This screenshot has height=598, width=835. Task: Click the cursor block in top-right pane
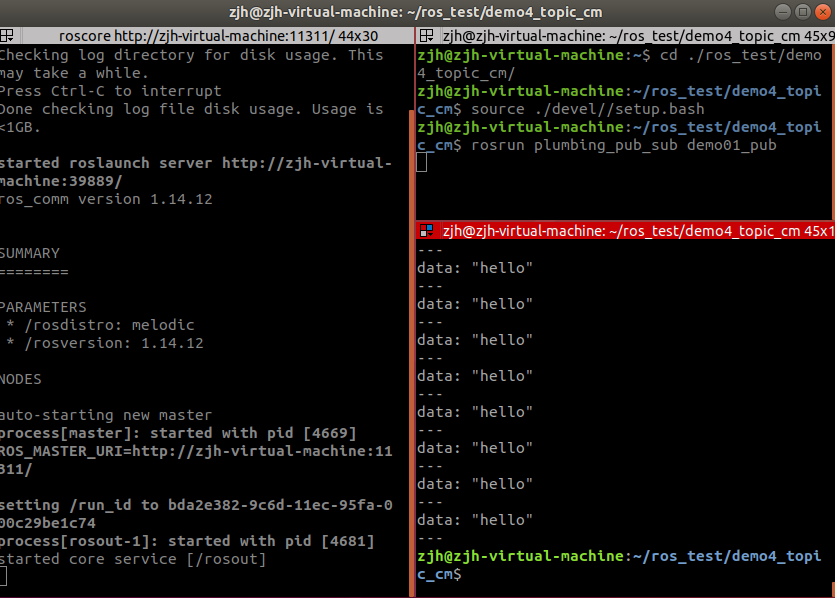point(422,162)
